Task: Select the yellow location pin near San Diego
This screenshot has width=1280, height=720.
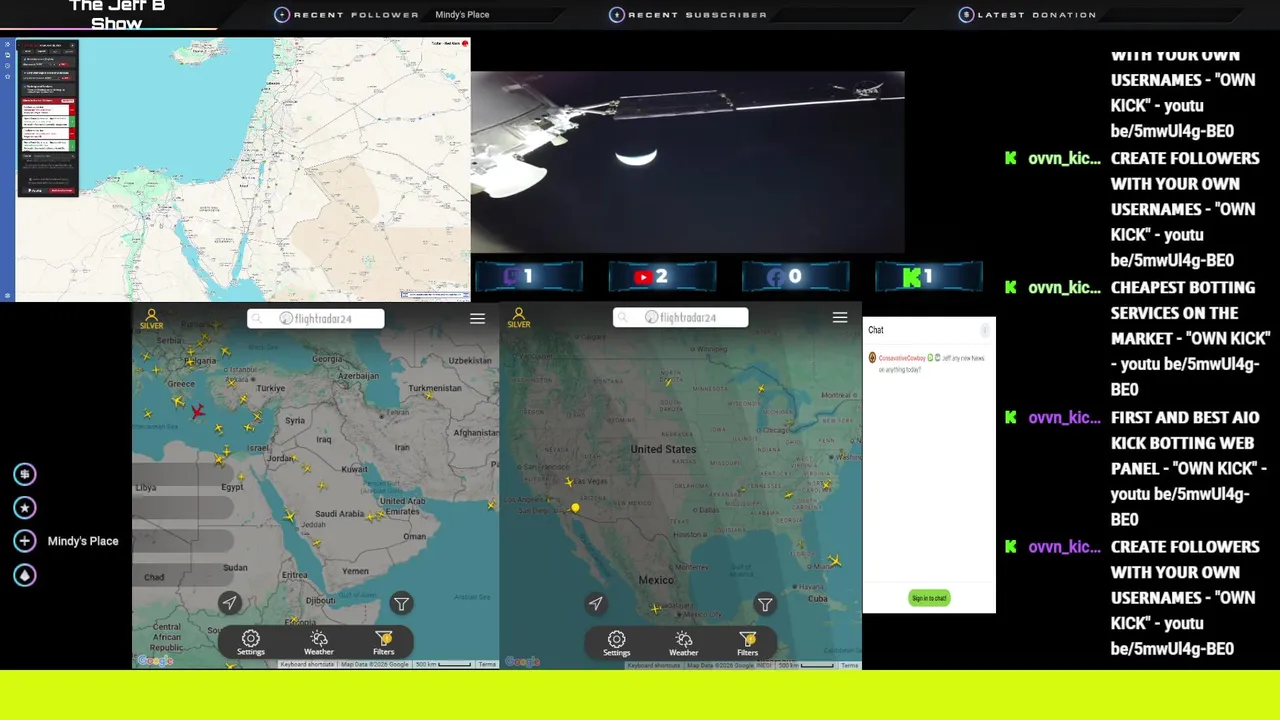Action: [x=575, y=508]
